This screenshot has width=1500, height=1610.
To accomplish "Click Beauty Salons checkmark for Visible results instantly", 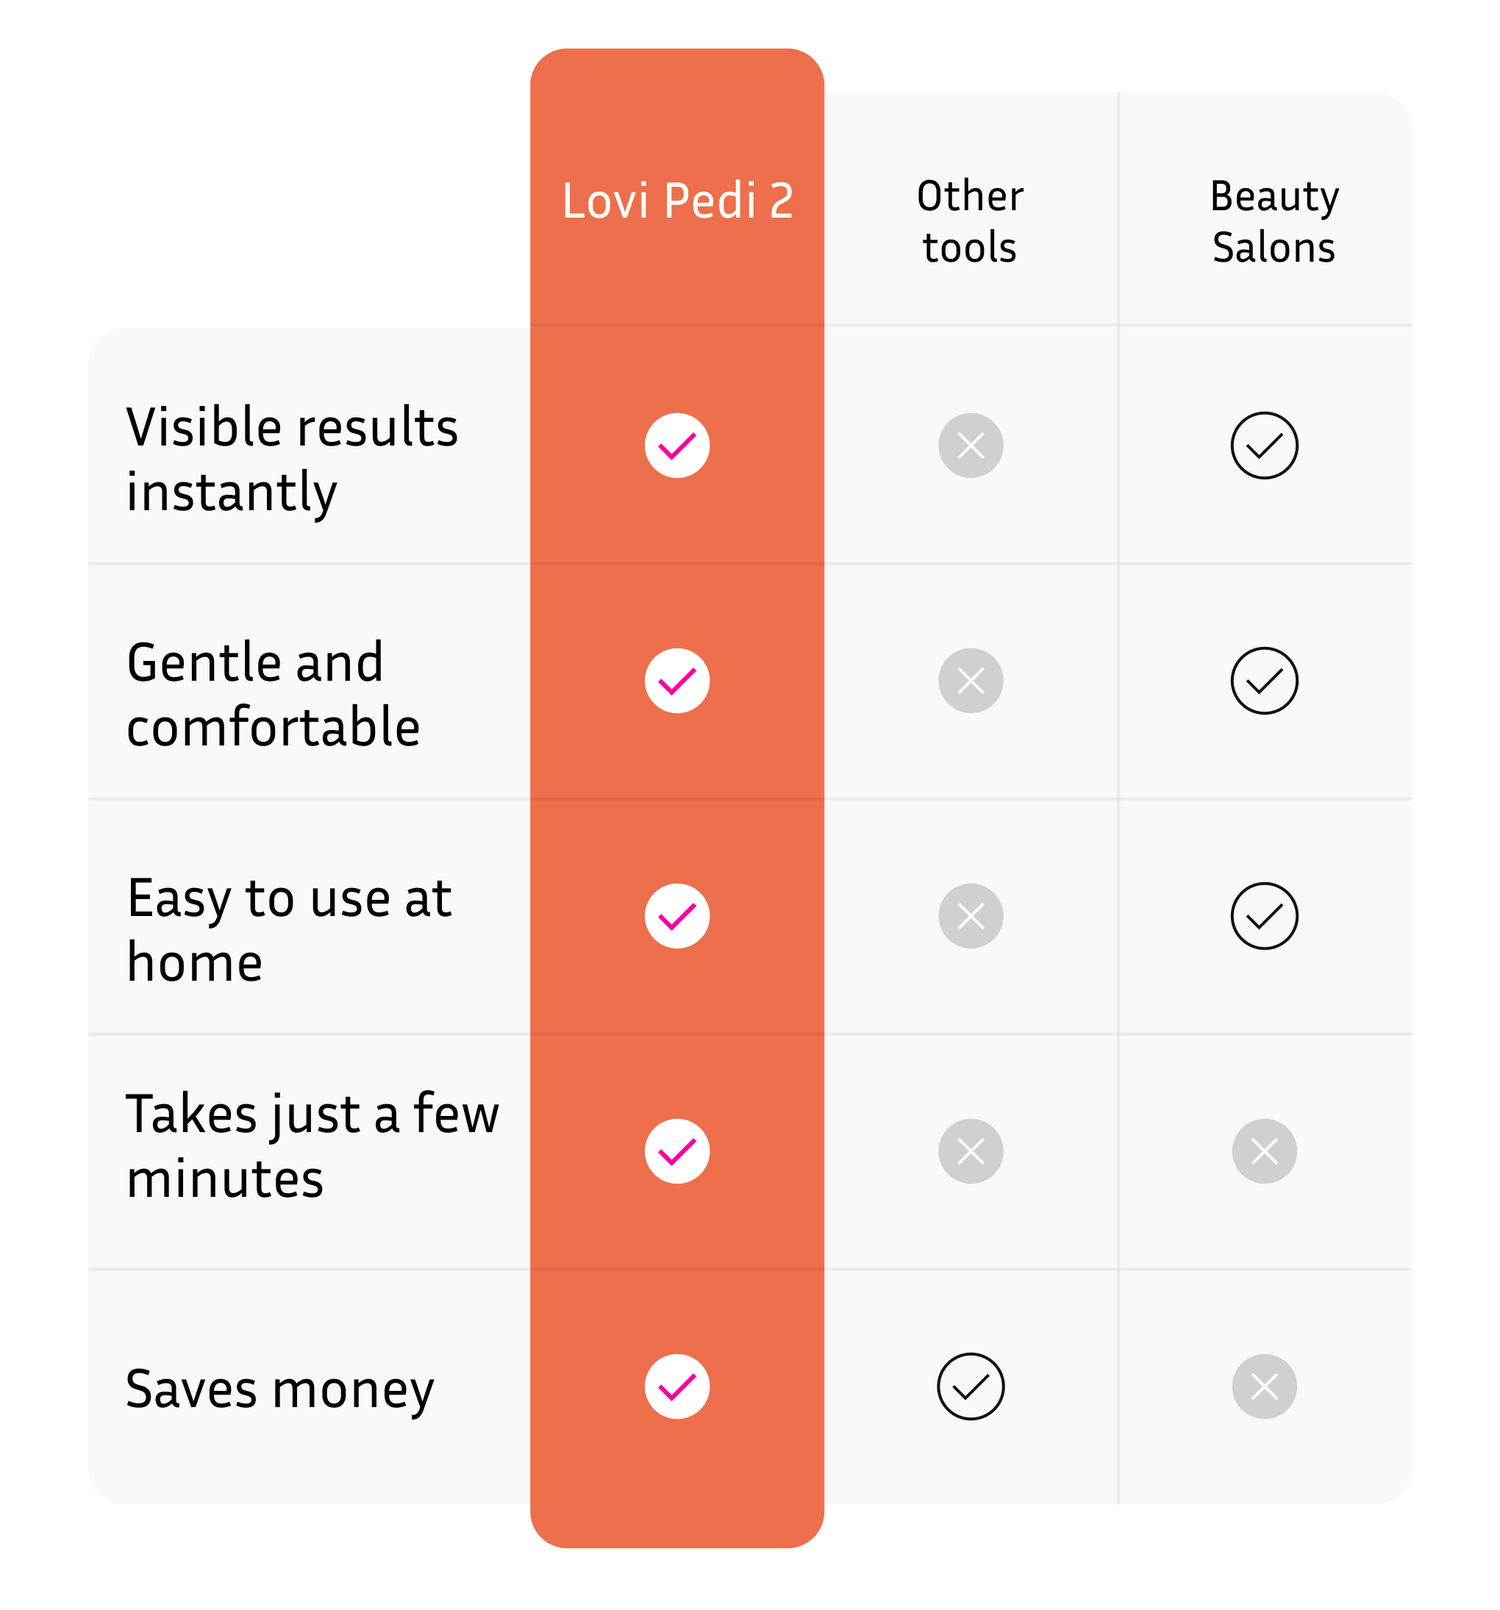I will pyautogui.click(x=1264, y=445).
